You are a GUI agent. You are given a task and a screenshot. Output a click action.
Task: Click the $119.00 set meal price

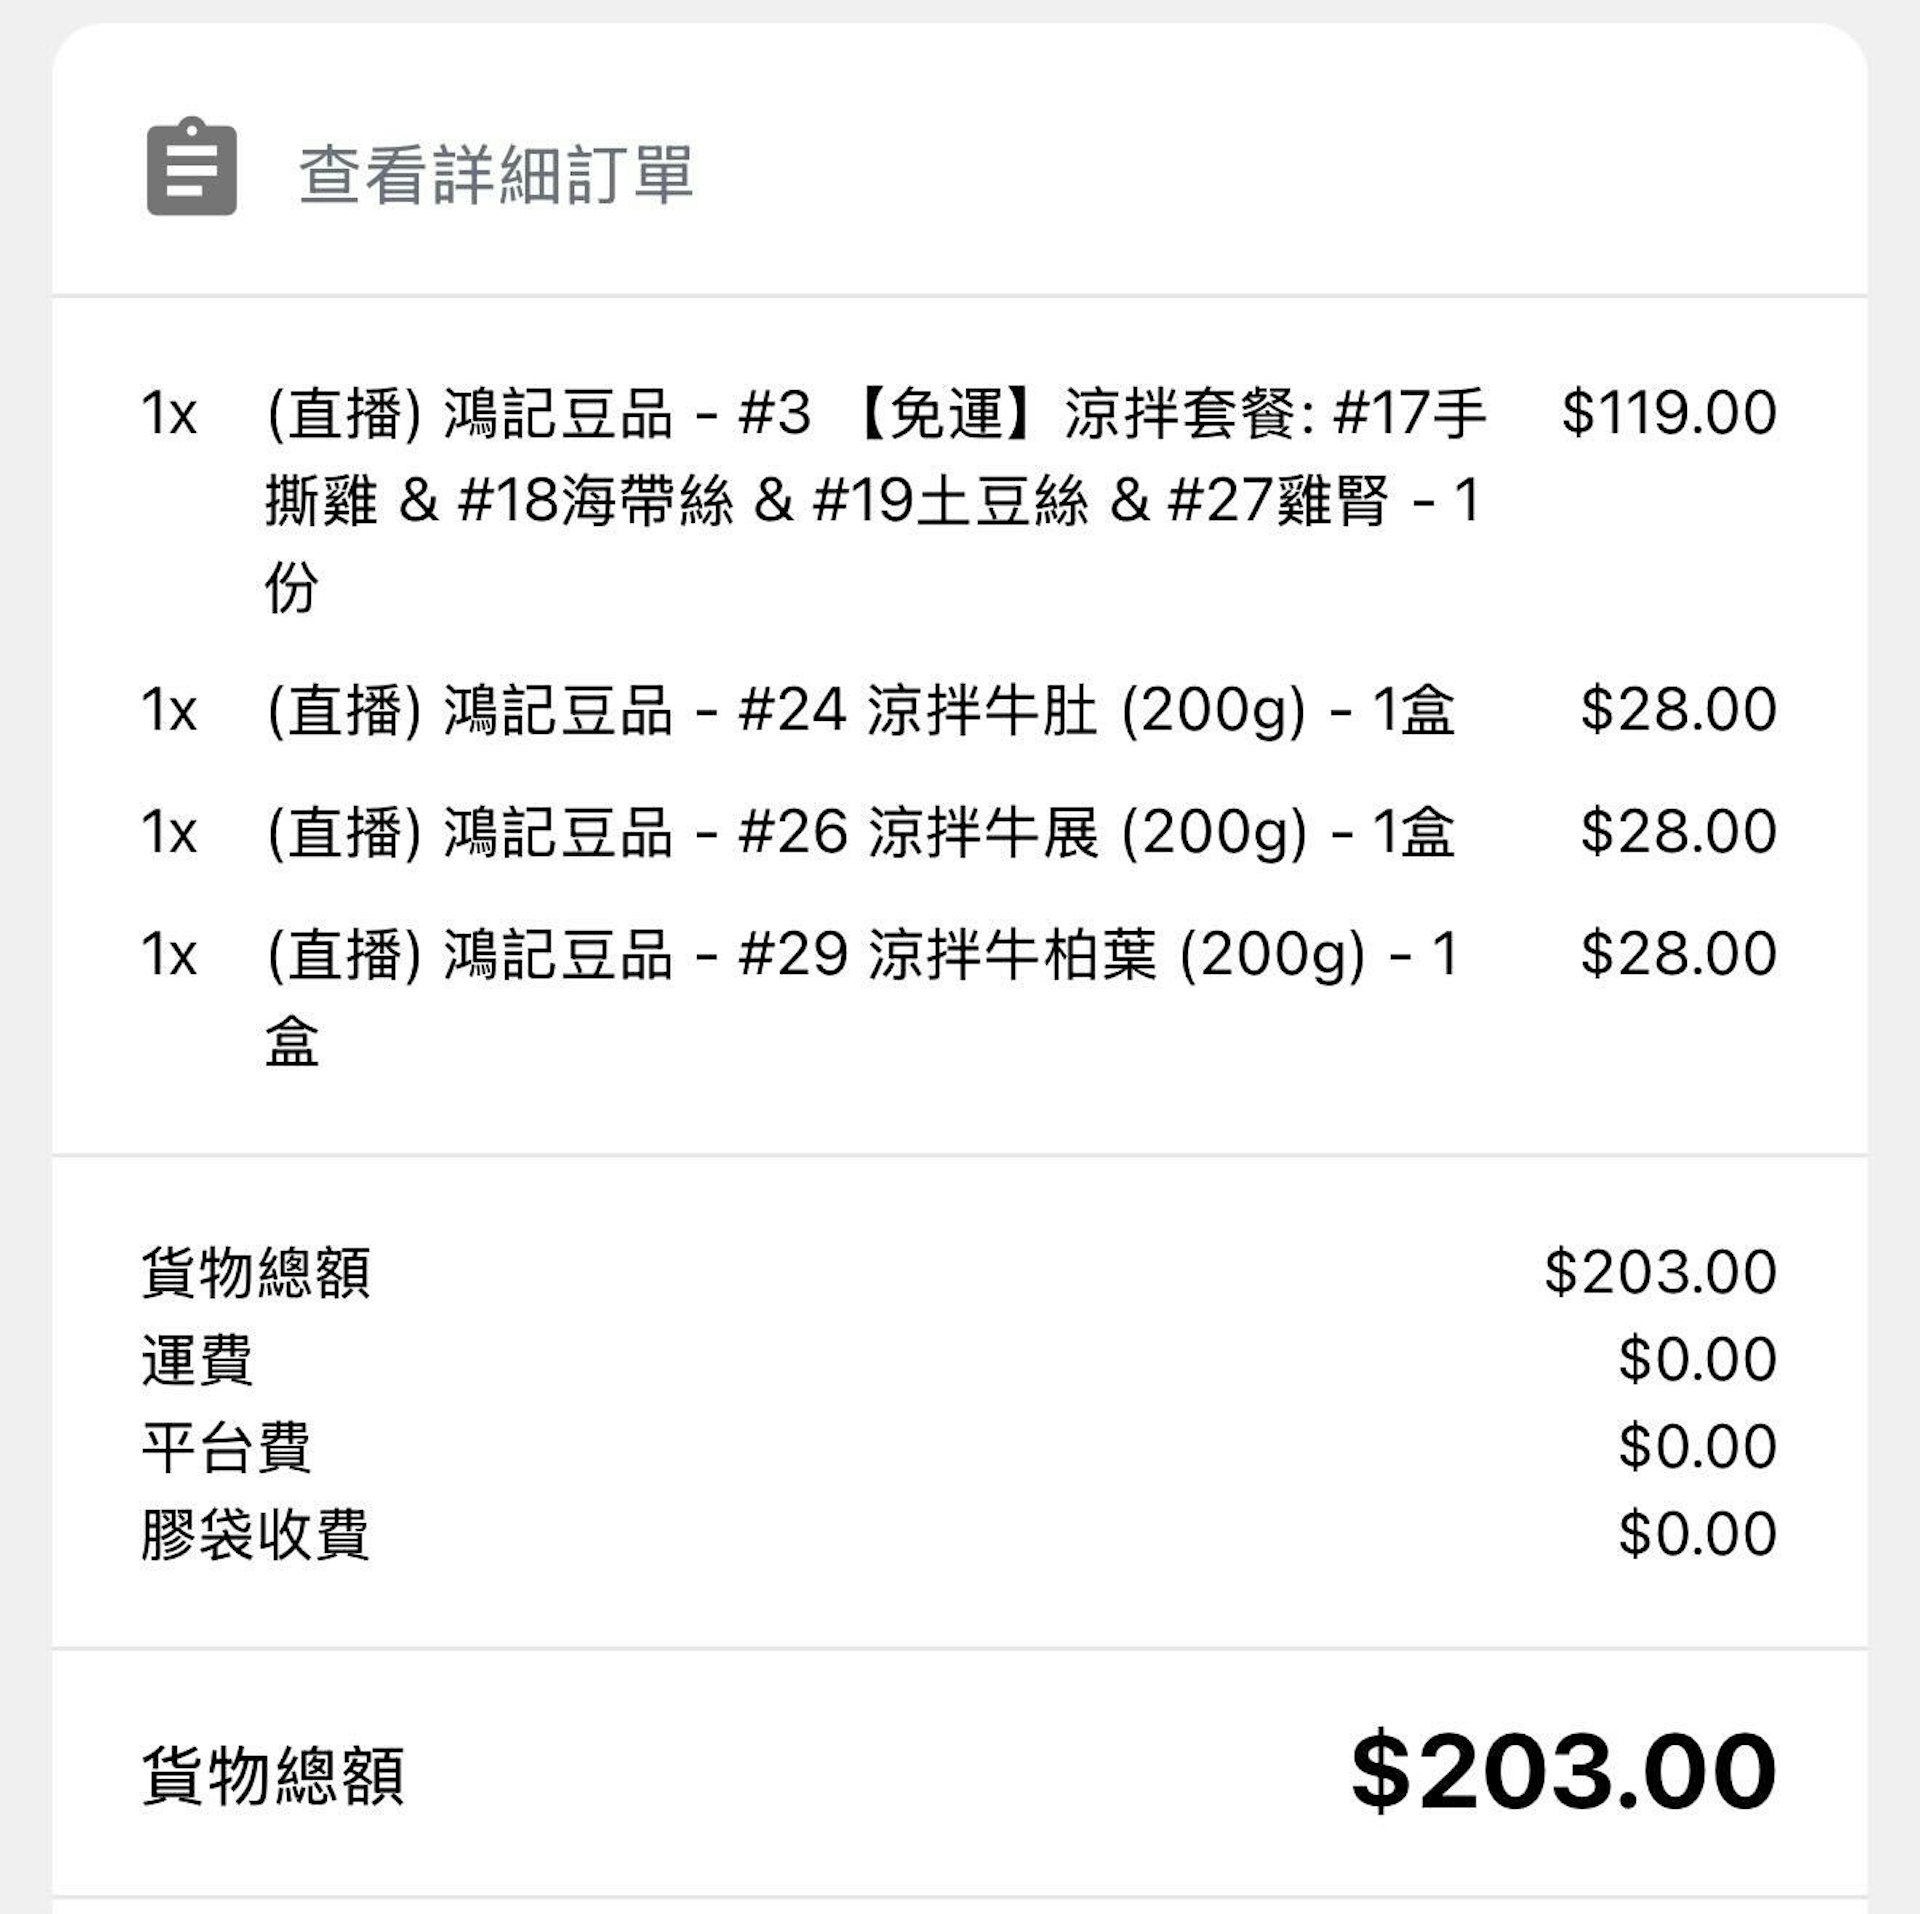[1669, 412]
